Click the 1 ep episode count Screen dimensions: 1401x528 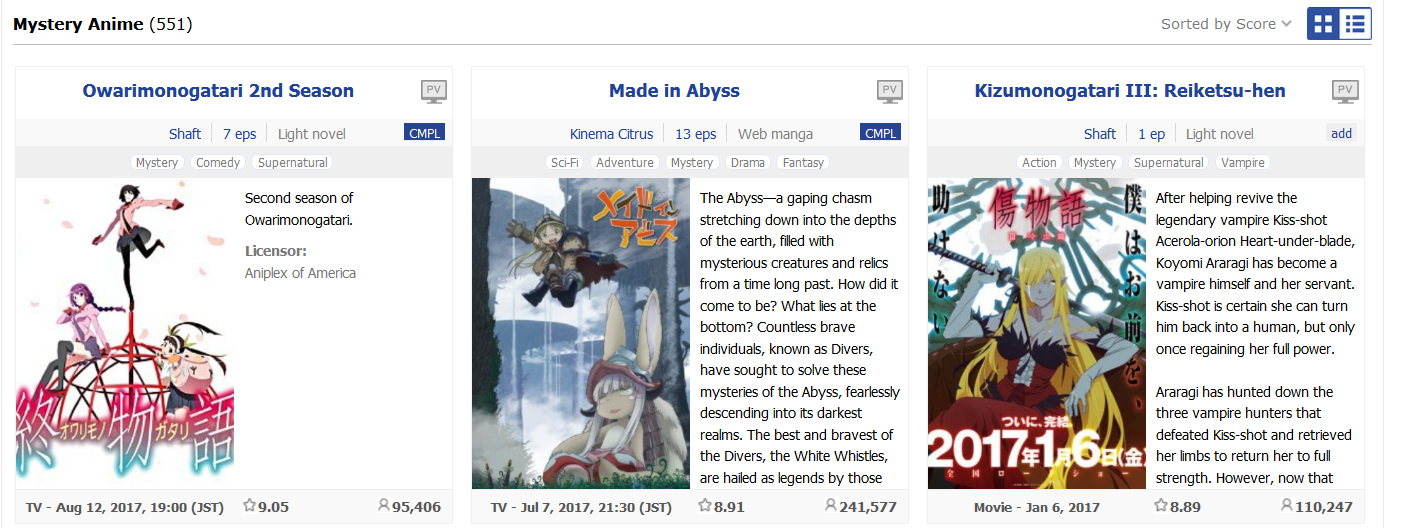click(x=1151, y=134)
